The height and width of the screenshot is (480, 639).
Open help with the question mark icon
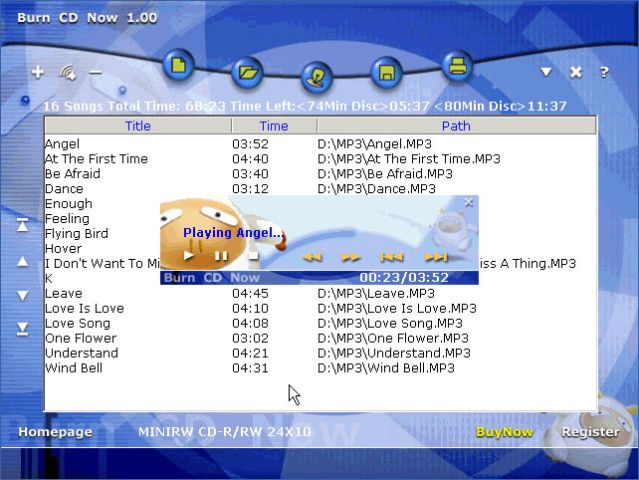tap(604, 73)
